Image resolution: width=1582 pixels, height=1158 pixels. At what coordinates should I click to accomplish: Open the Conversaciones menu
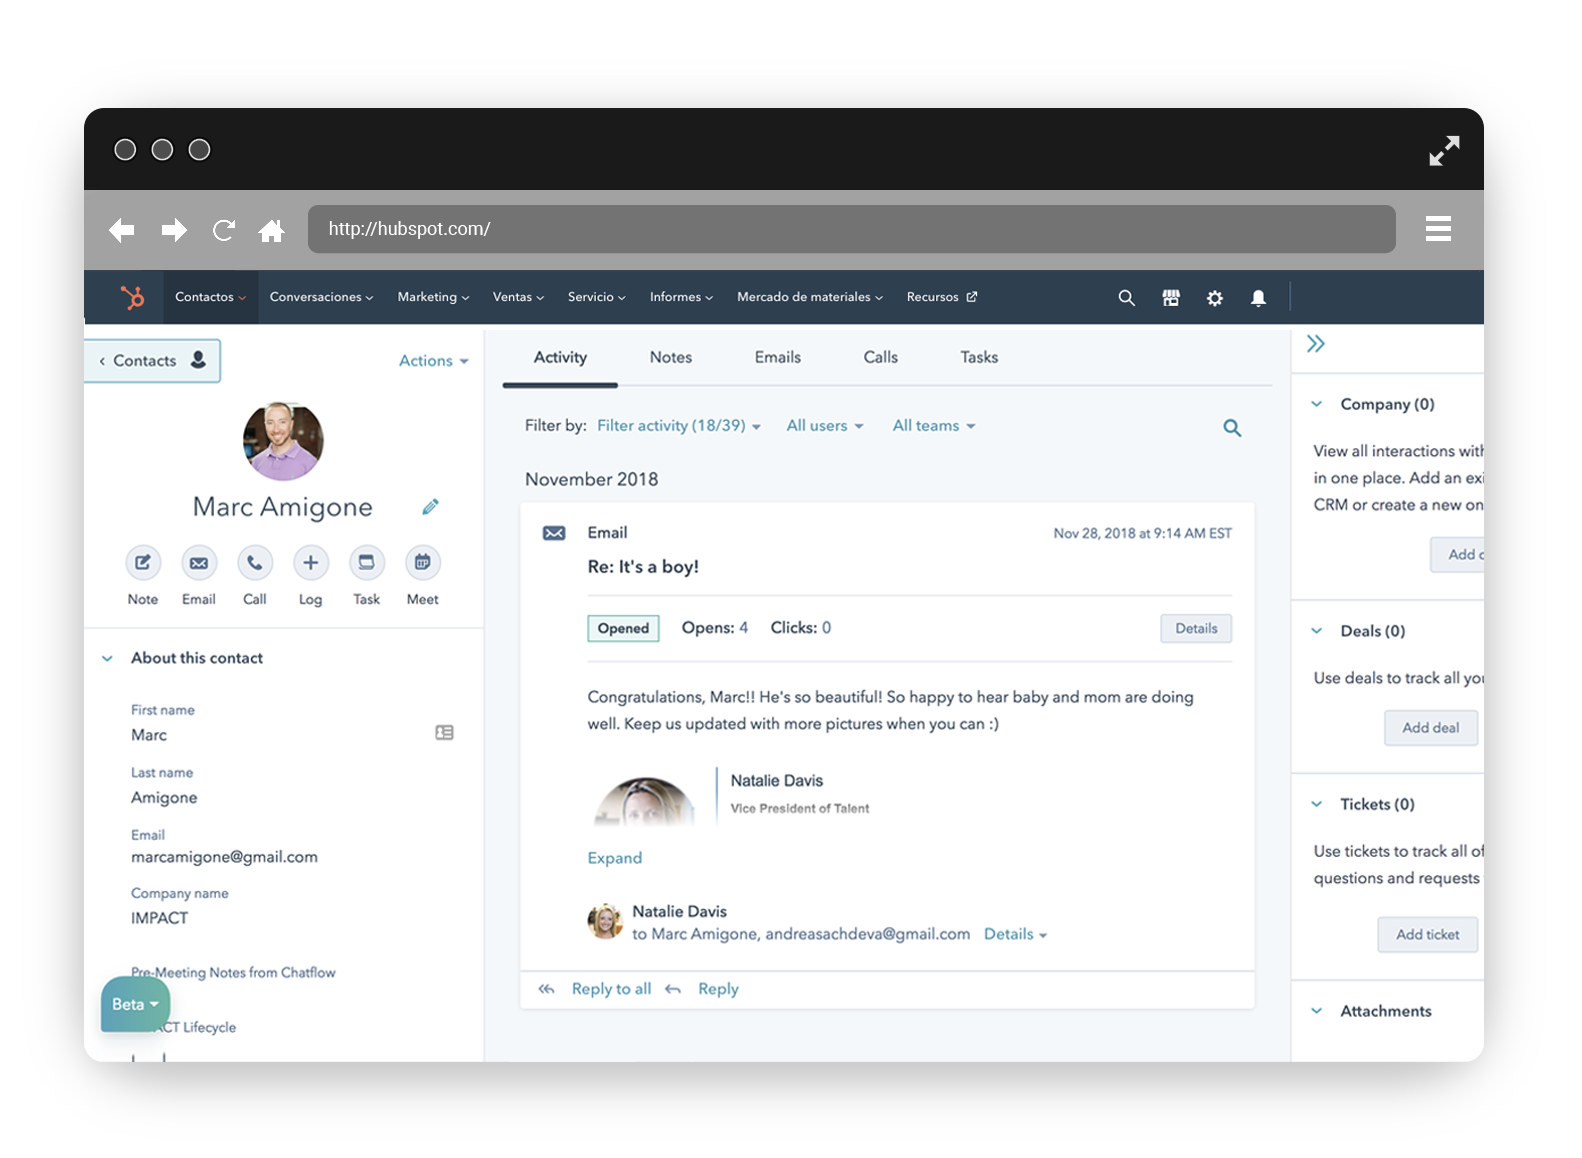321,297
